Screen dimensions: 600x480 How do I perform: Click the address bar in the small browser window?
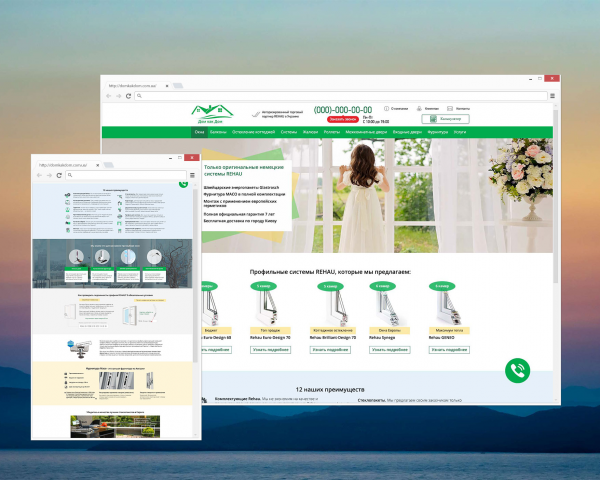126,175
